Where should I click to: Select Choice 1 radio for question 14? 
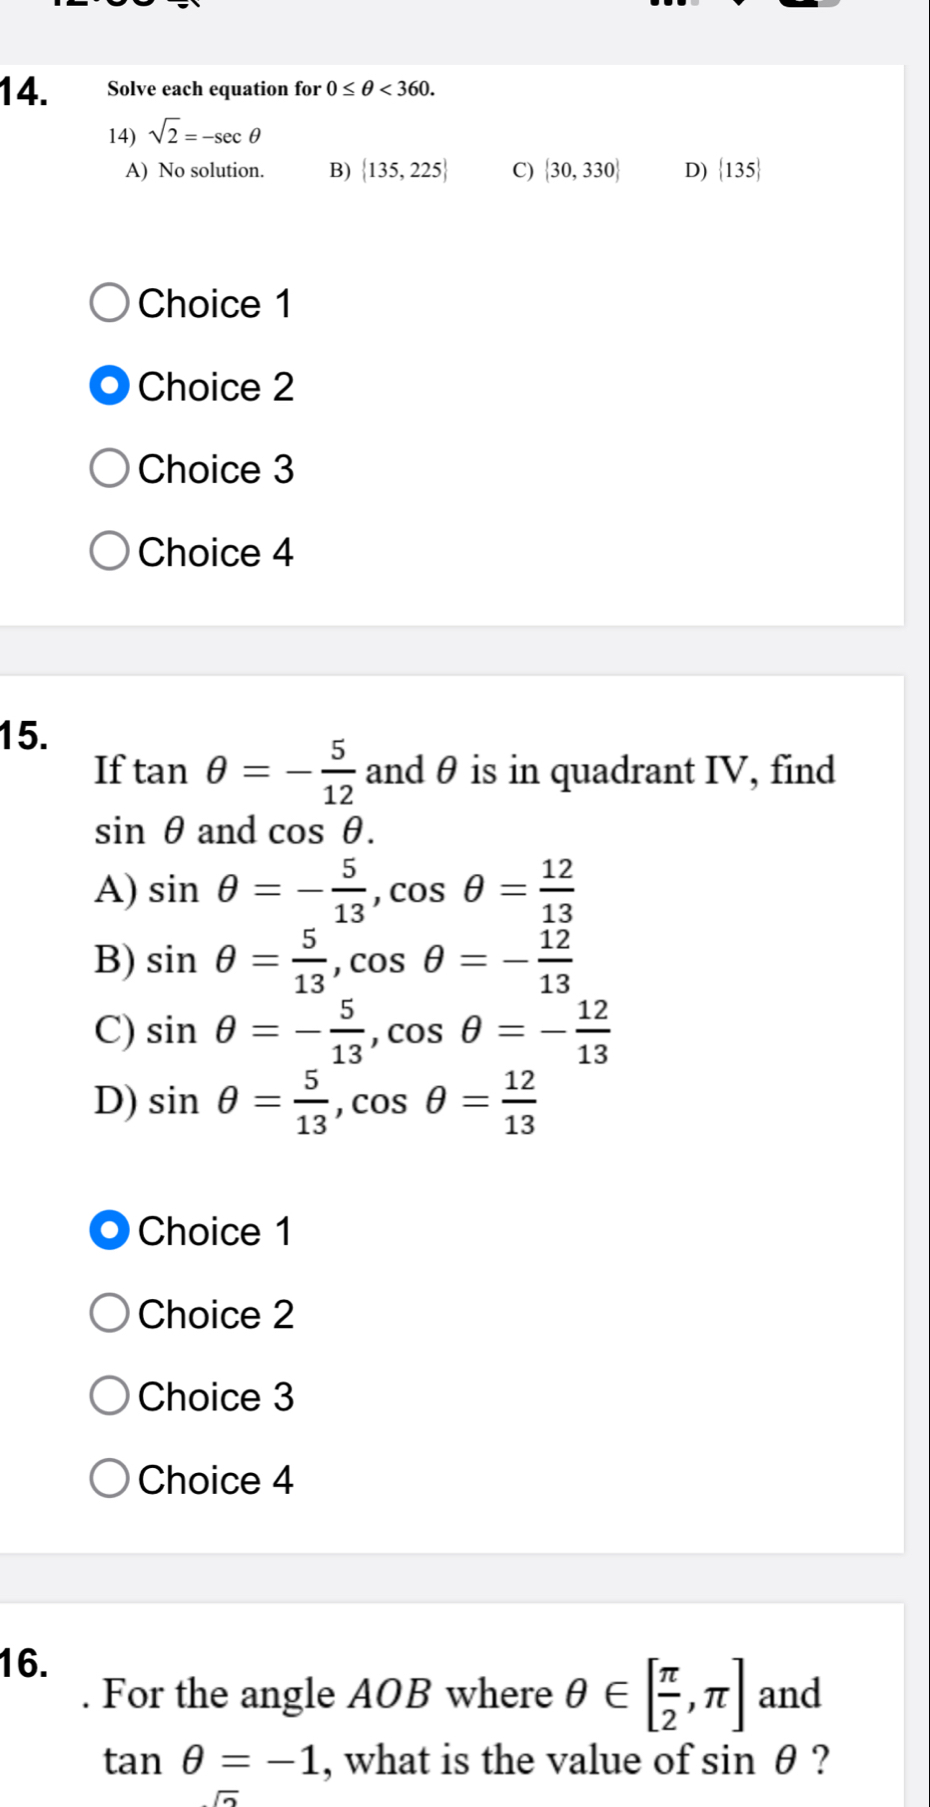pyautogui.click(x=110, y=304)
